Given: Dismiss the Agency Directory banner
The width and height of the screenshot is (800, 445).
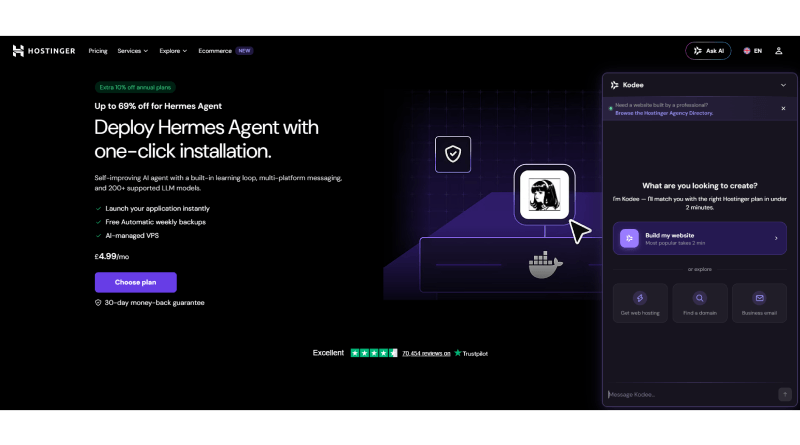Looking at the screenshot, I should pos(783,109).
